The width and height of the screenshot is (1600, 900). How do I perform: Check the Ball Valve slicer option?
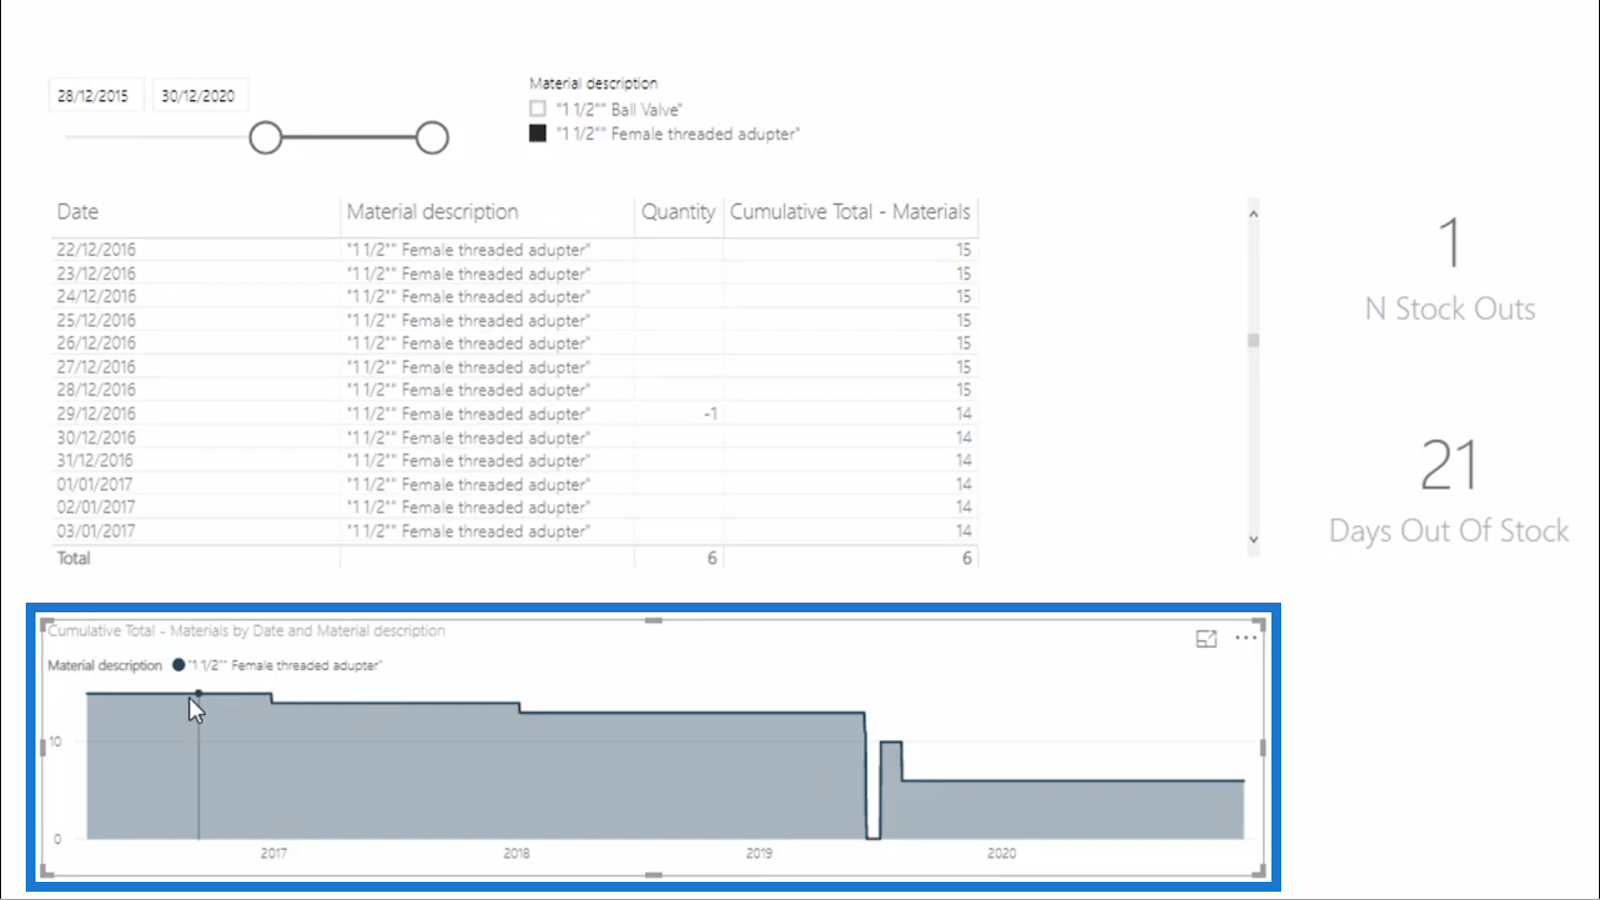[538, 109]
